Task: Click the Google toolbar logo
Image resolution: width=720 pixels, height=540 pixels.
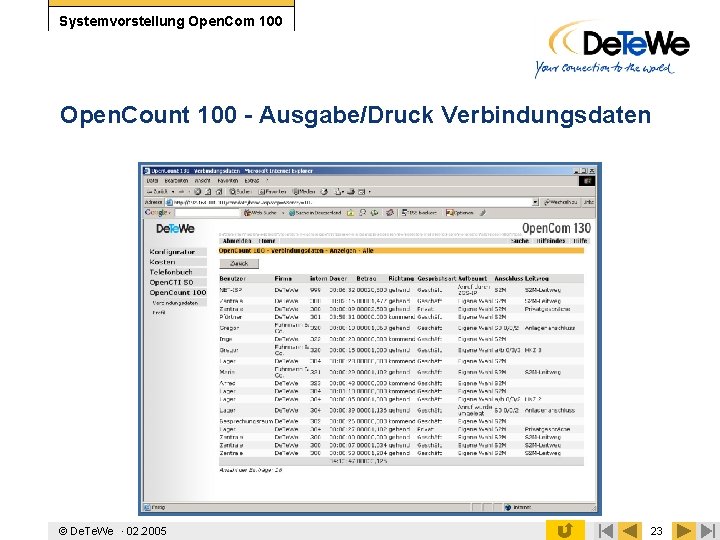Action: click(156, 213)
